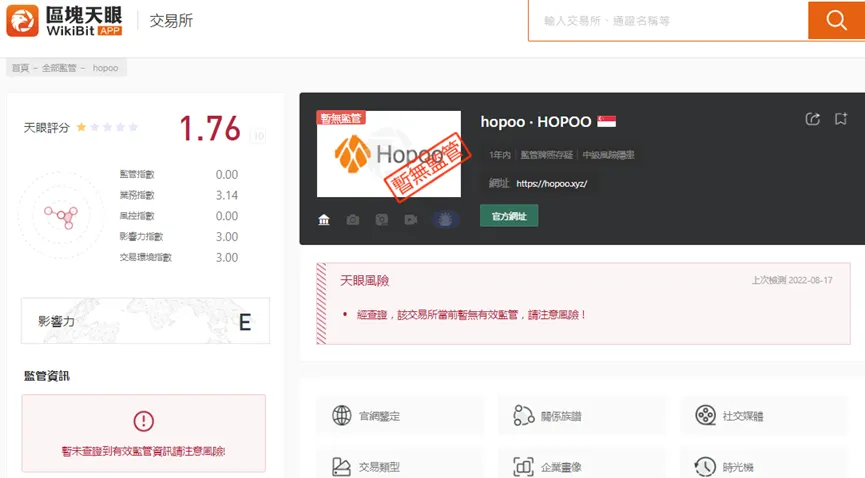Open 時光機 clock icon
This screenshot has height=478, width=865.
(706, 467)
